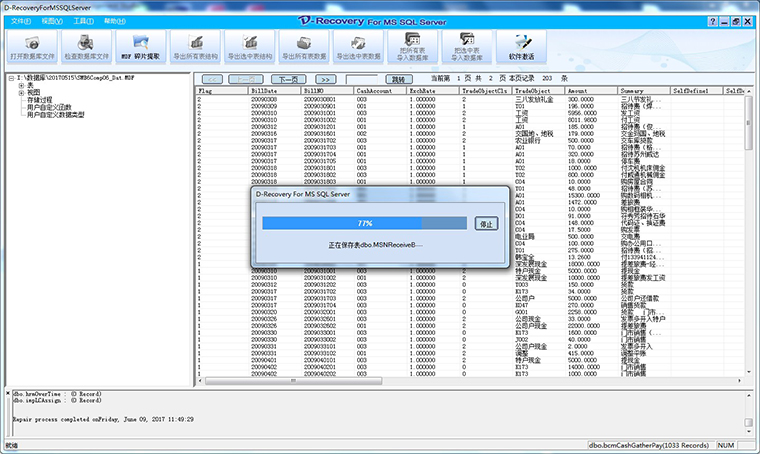Expand the 视图 (Views) tree node
Image resolution: width=760 pixels, height=454 pixels.
click(x=21, y=93)
